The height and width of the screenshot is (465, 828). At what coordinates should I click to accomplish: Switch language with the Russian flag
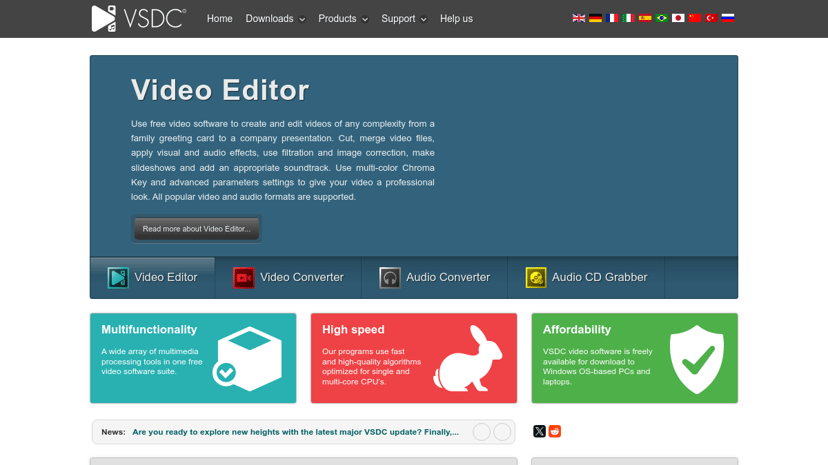point(728,18)
